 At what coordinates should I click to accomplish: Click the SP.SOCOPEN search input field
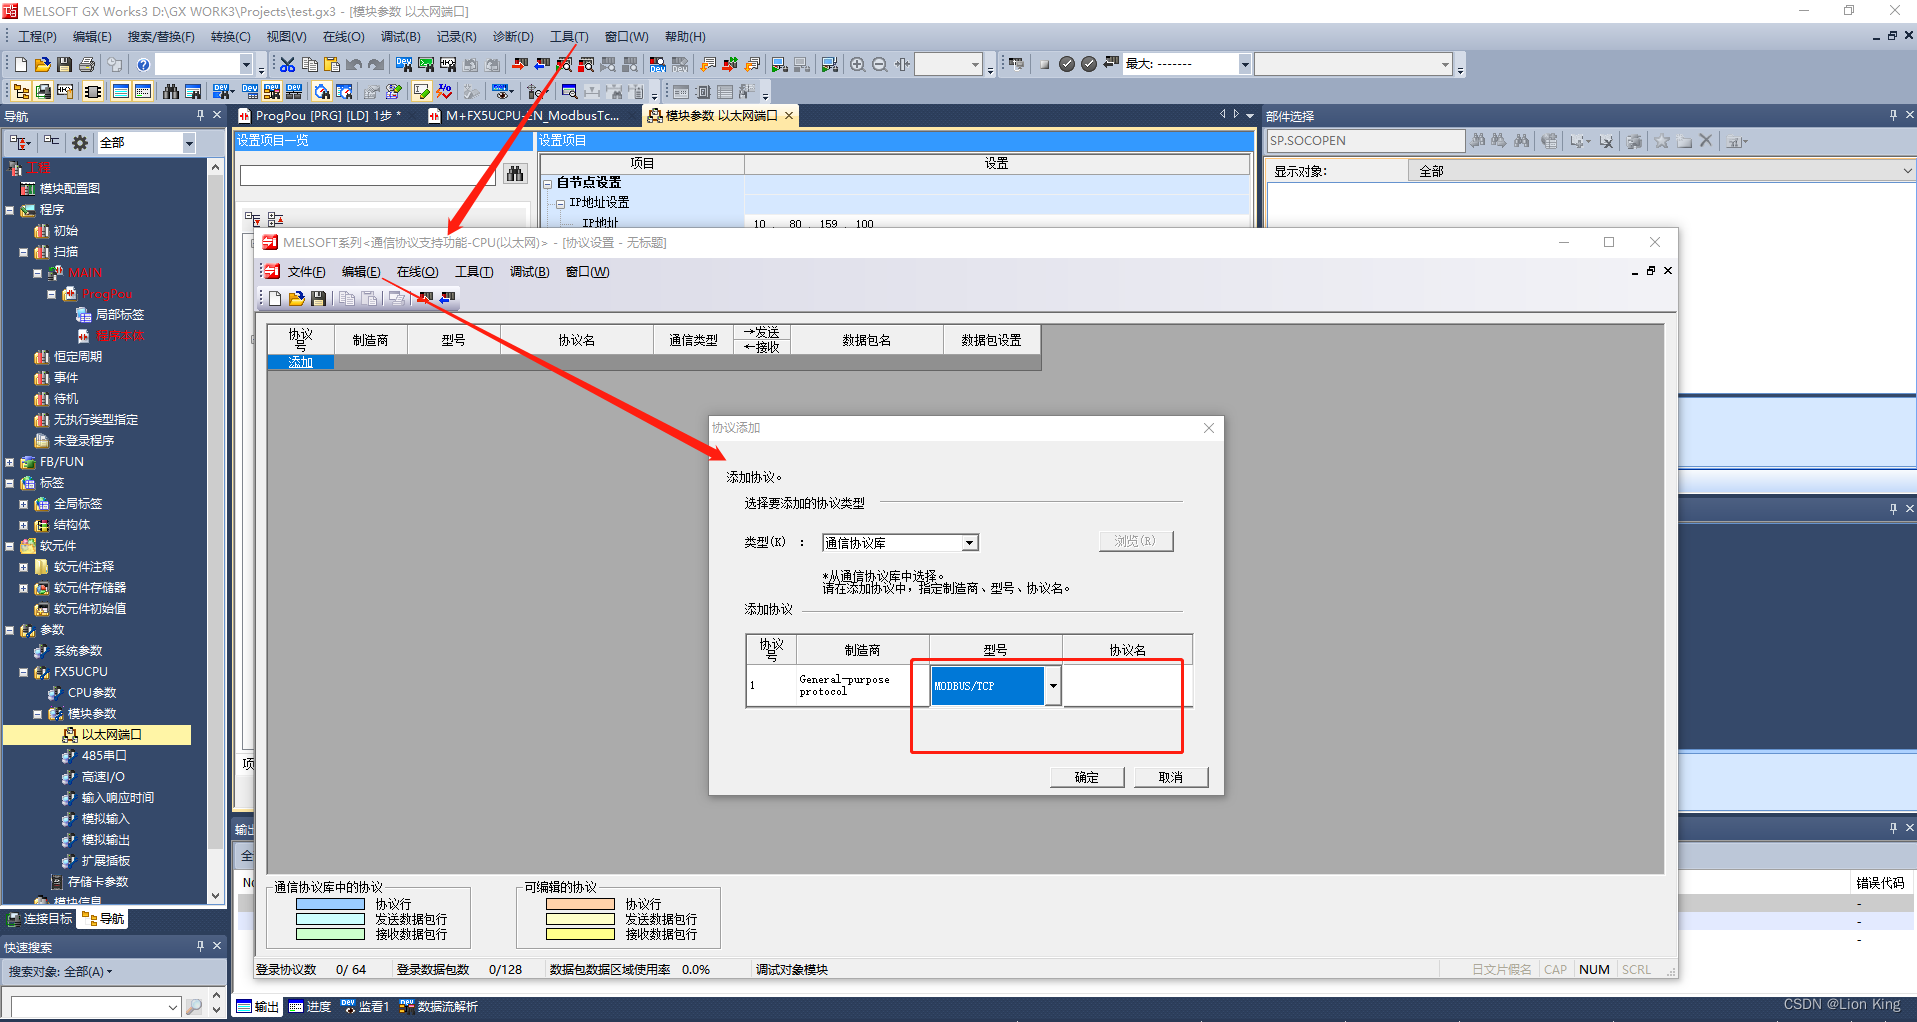tap(1365, 140)
